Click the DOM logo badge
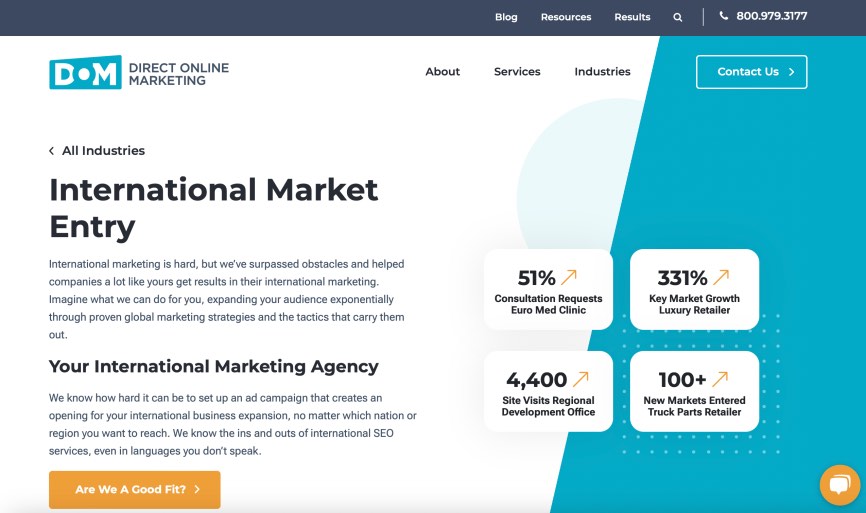Screen dimensions: 866x513 pyautogui.click(x=85, y=72)
